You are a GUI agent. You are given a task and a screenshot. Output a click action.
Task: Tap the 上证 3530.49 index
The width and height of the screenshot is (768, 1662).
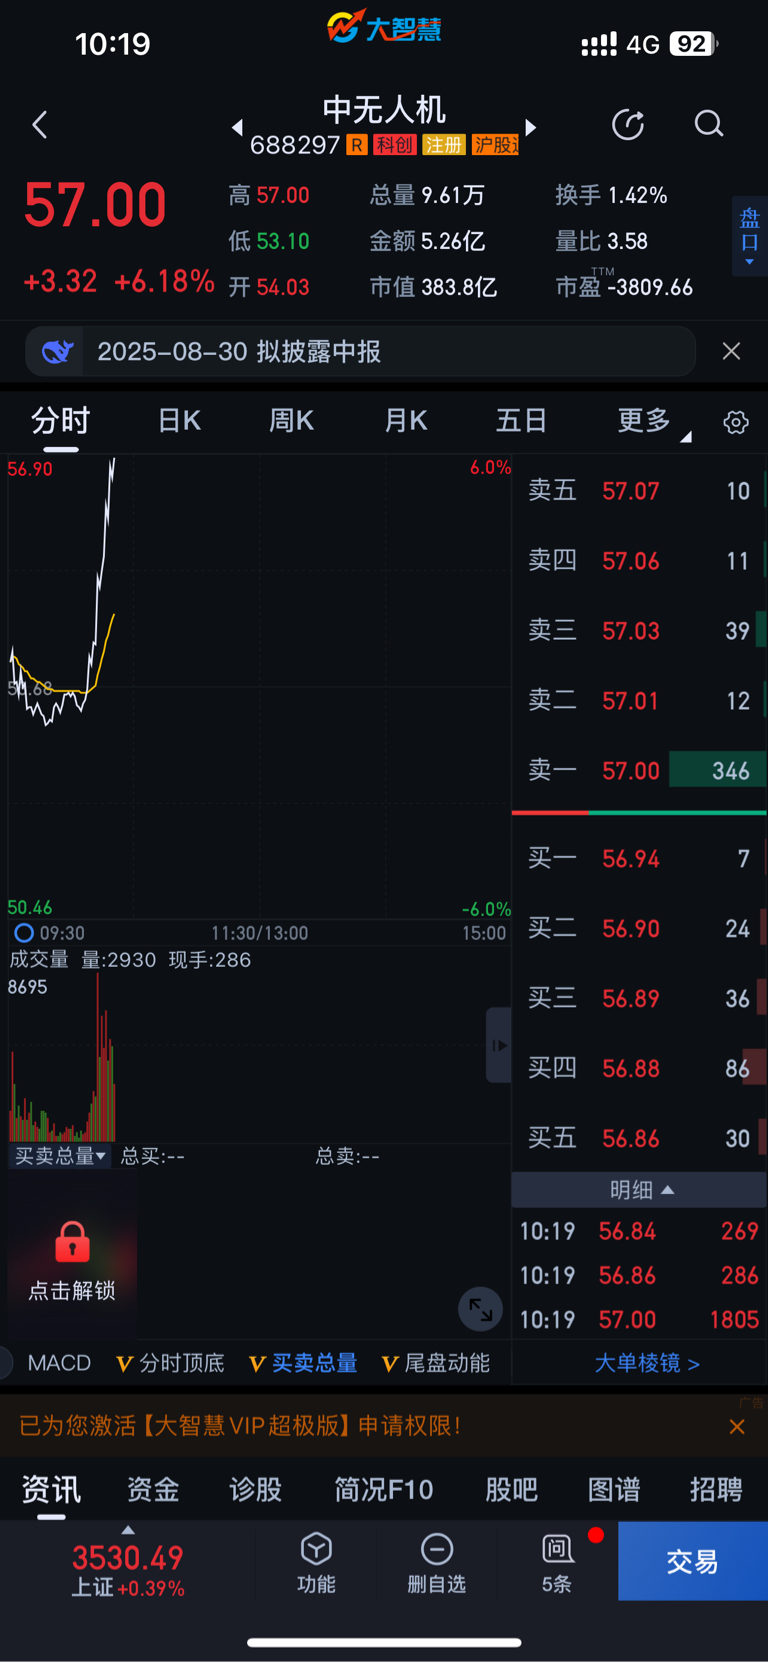(x=128, y=1569)
